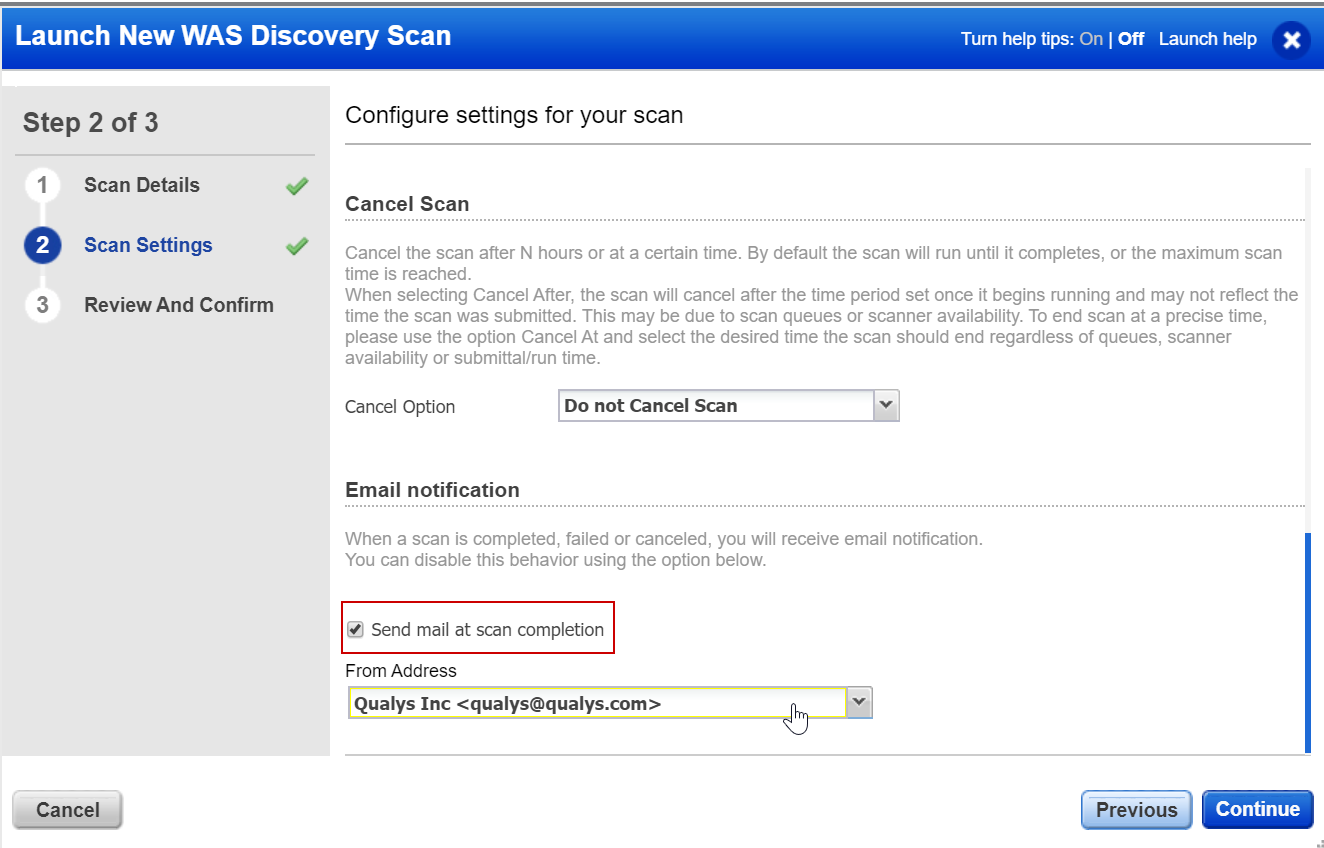
Task: Click the Continue button
Action: pos(1257,809)
